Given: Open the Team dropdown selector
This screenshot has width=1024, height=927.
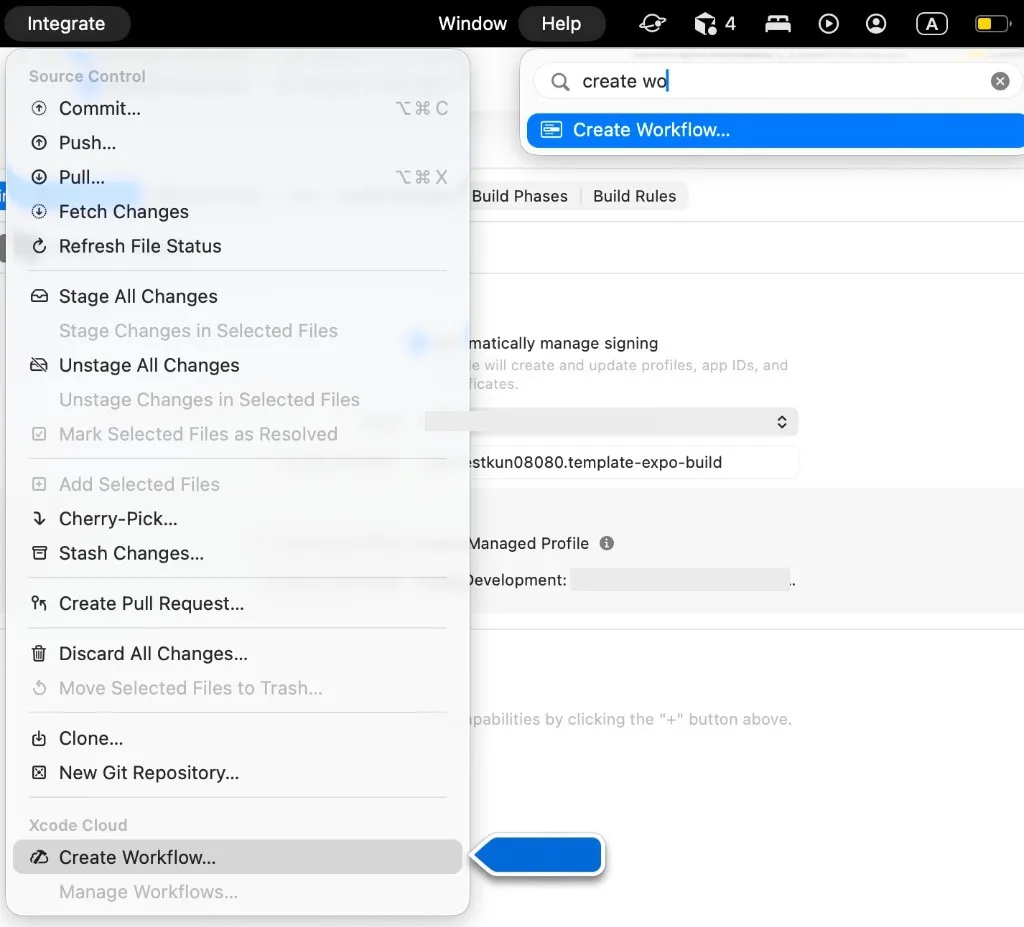Looking at the screenshot, I should click(x=612, y=422).
